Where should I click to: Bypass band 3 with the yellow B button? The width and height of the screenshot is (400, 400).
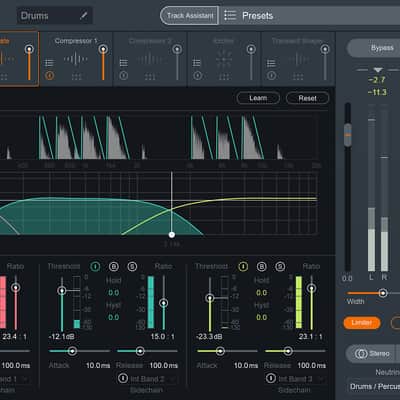(262, 266)
